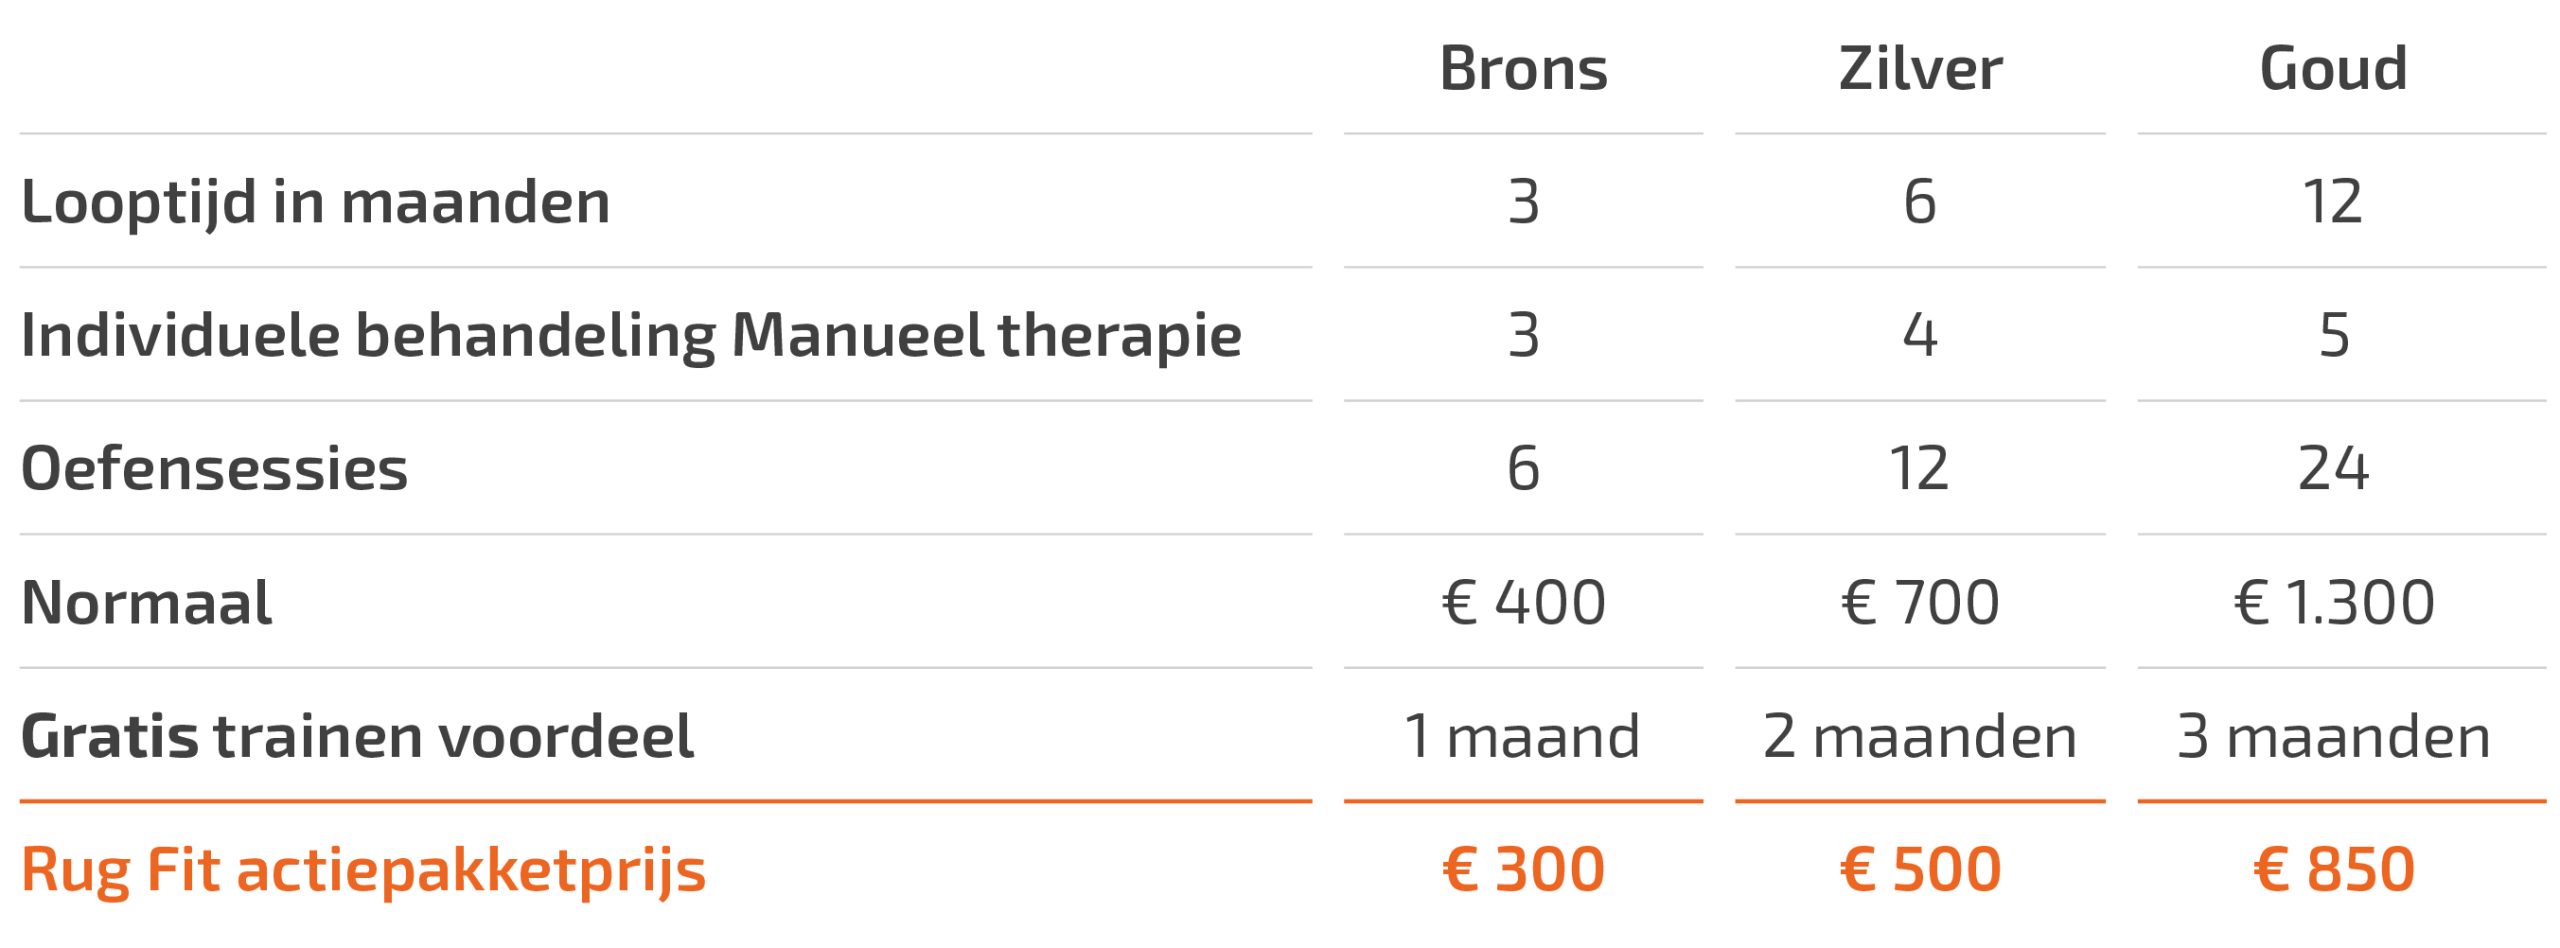
Task: Click the Looptijd in maanden row label
Action: tap(315, 202)
